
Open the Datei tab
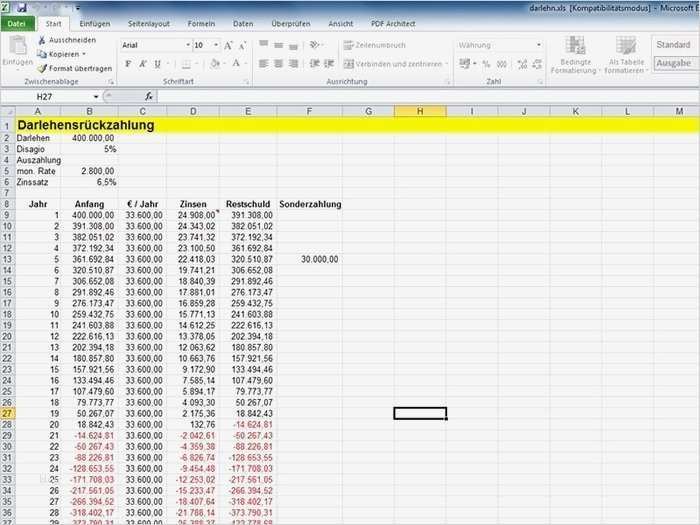(17, 24)
